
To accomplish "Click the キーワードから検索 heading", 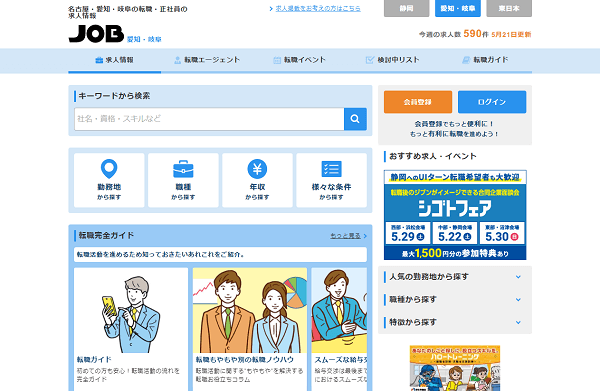I will tap(114, 96).
